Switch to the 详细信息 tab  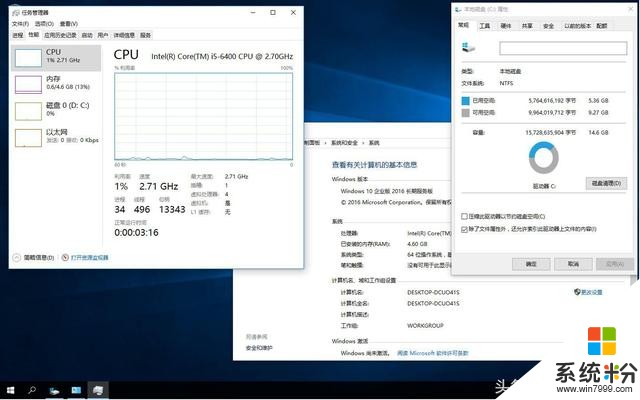tap(124, 35)
